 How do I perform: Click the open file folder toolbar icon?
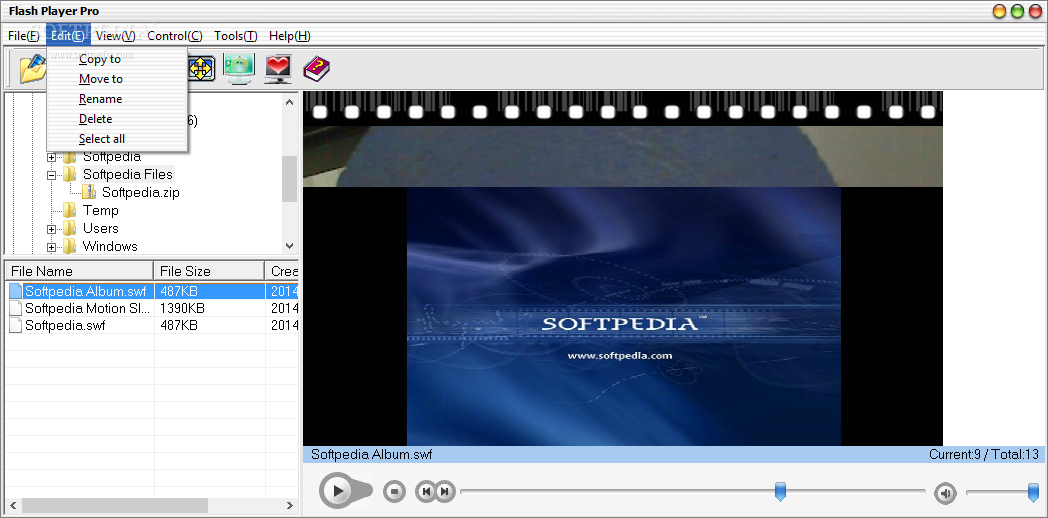[32, 68]
